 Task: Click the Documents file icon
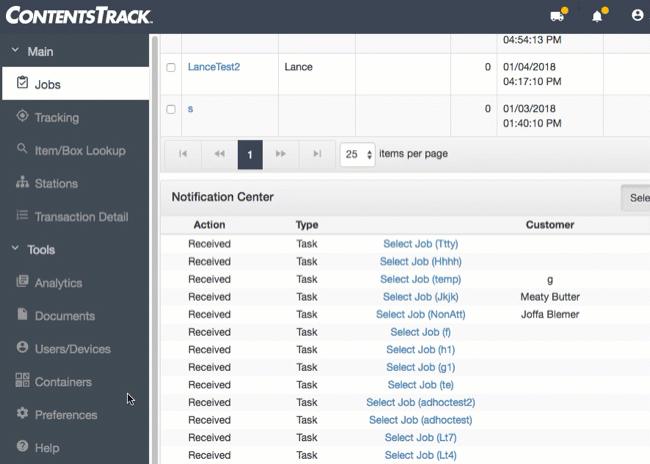(22, 314)
